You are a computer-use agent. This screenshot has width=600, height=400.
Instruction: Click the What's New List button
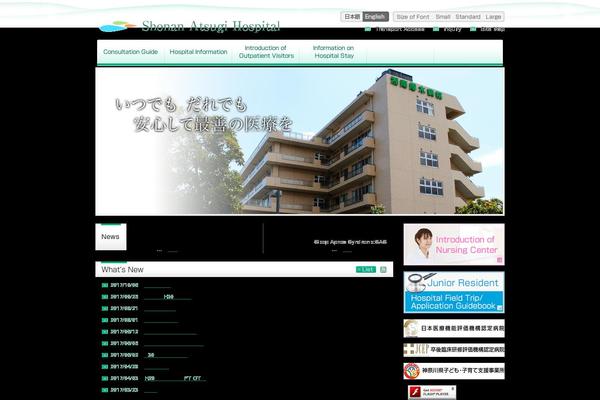pyautogui.click(x=366, y=269)
